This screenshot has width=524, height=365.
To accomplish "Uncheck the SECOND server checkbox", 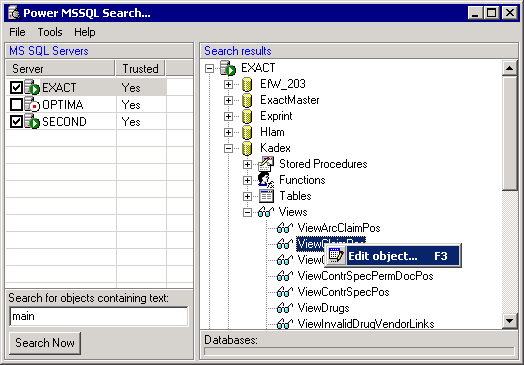I will coord(16,122).
